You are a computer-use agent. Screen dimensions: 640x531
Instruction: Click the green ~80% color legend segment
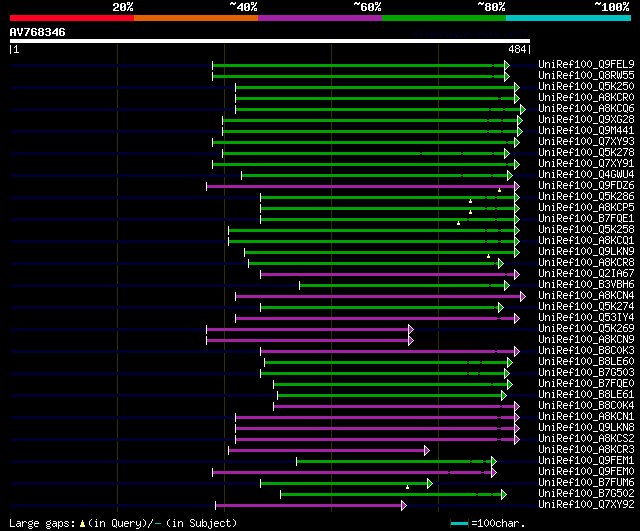pyautogui.click(x=444, y=18)
